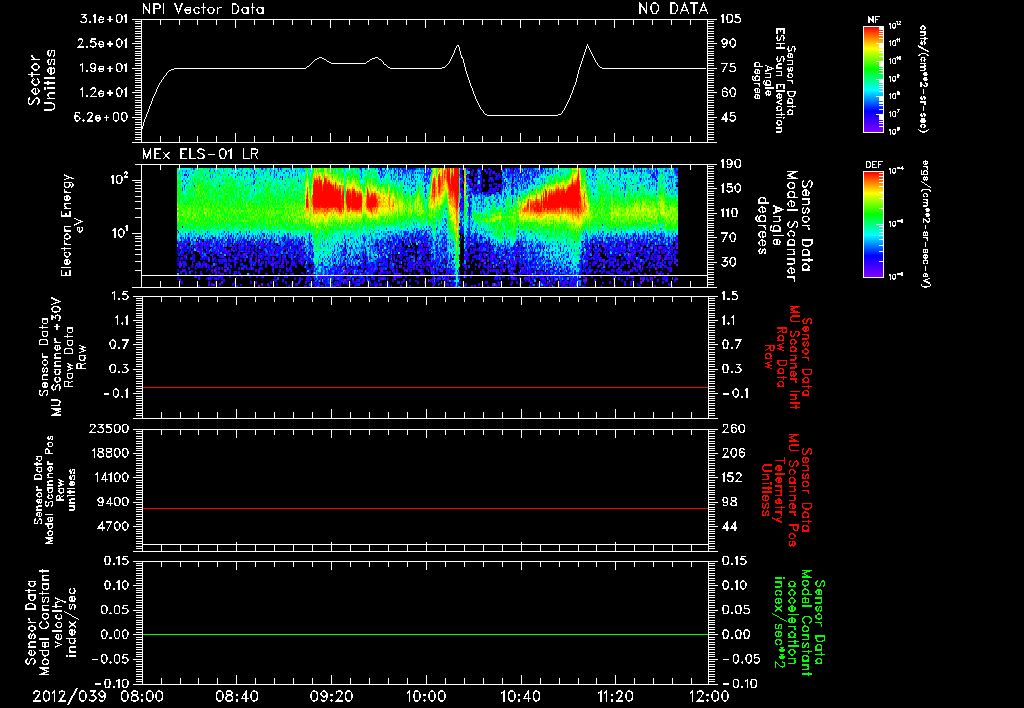This screenshot has width=1024, height=708.
Task: Click the '45' elevation angle tick
Action: pyautogui.click(x=728, y=118)
